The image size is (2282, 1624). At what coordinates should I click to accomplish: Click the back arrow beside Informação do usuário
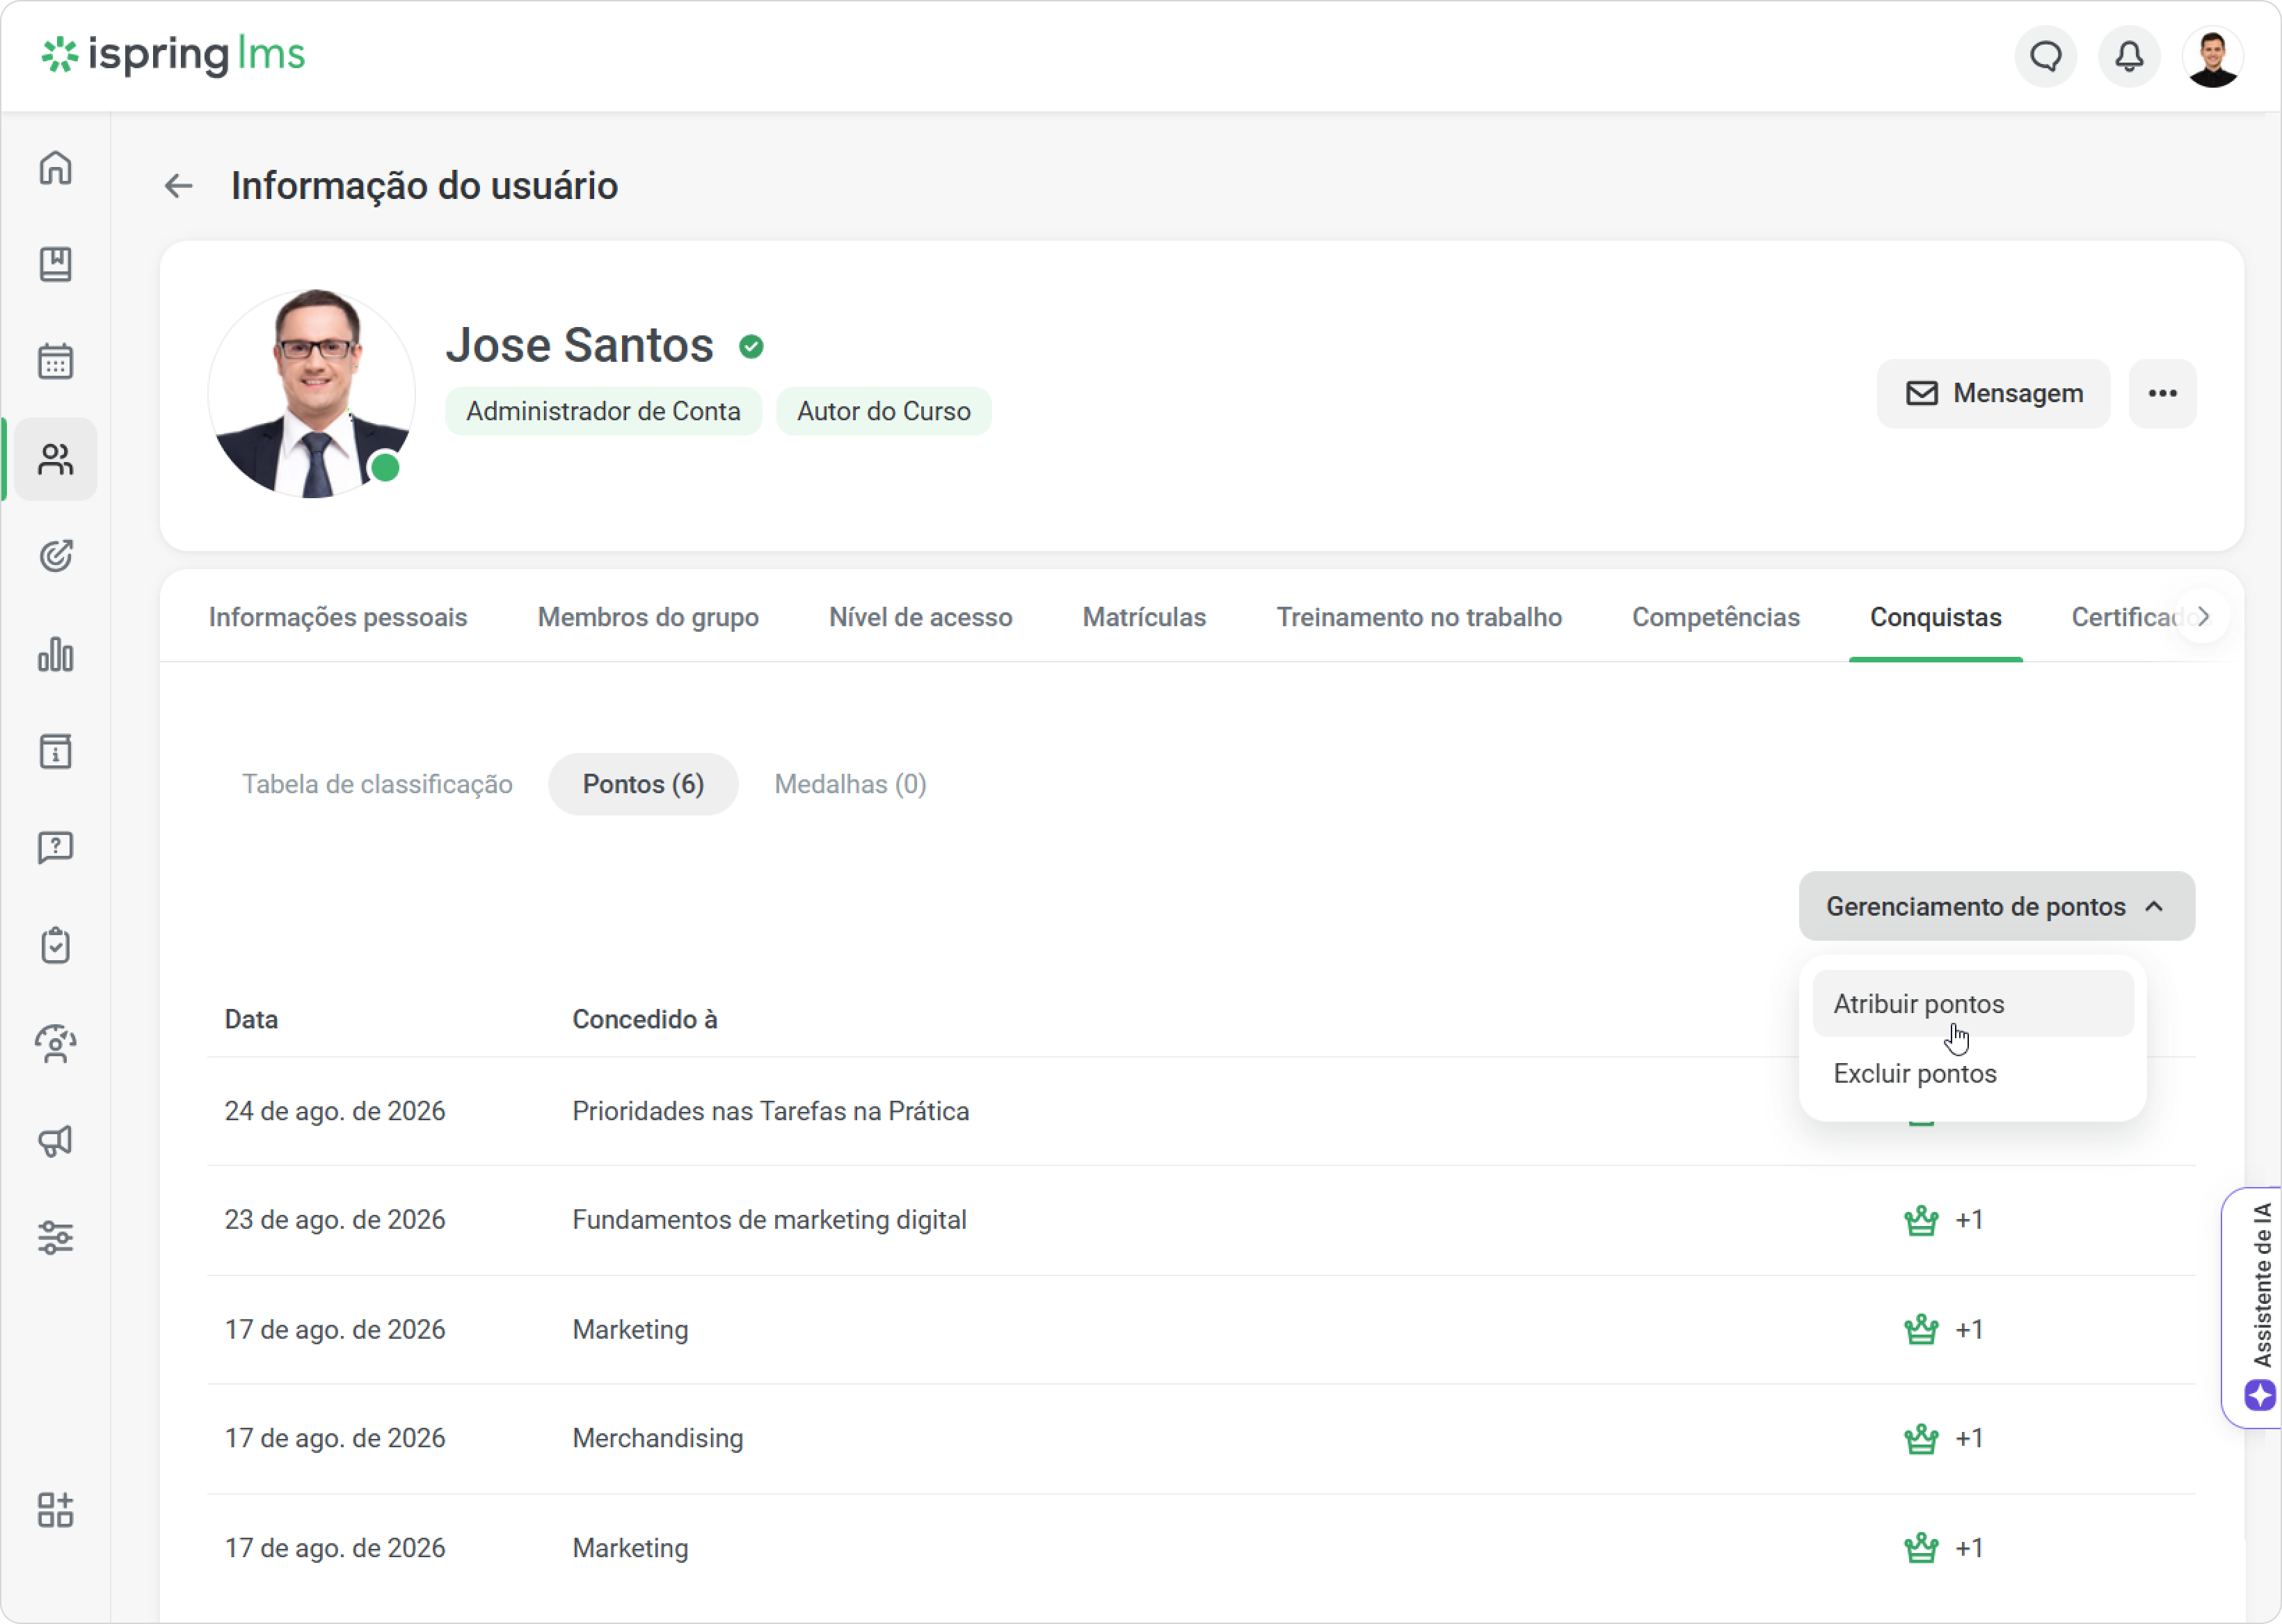tap(179, 186)
